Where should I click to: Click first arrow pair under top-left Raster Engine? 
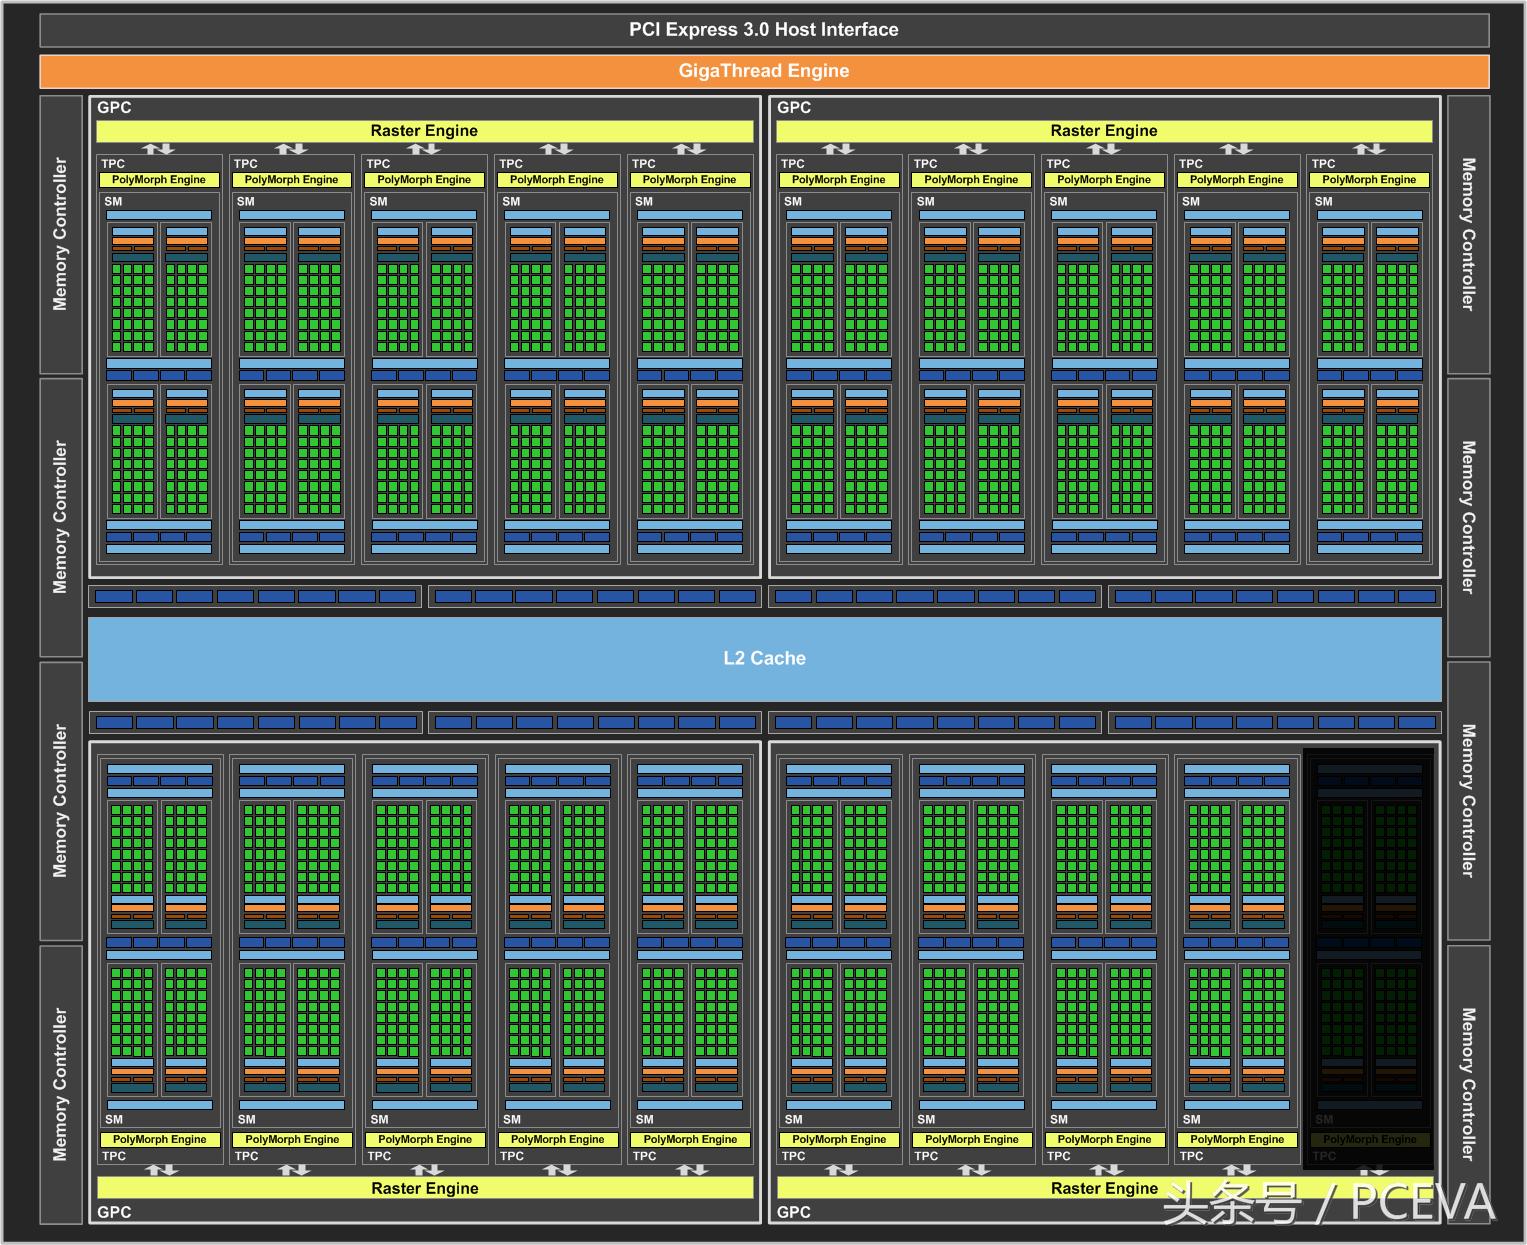click(159, 149)
